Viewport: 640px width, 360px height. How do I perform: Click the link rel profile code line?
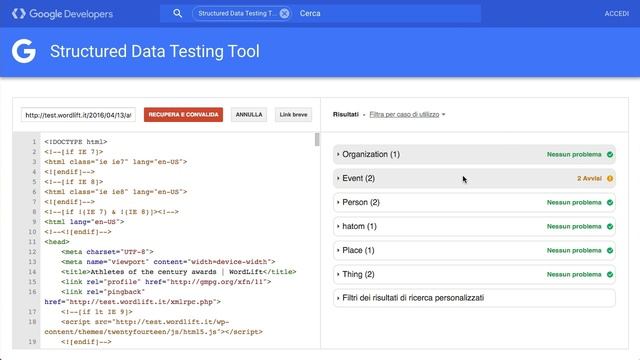point(166,282)
